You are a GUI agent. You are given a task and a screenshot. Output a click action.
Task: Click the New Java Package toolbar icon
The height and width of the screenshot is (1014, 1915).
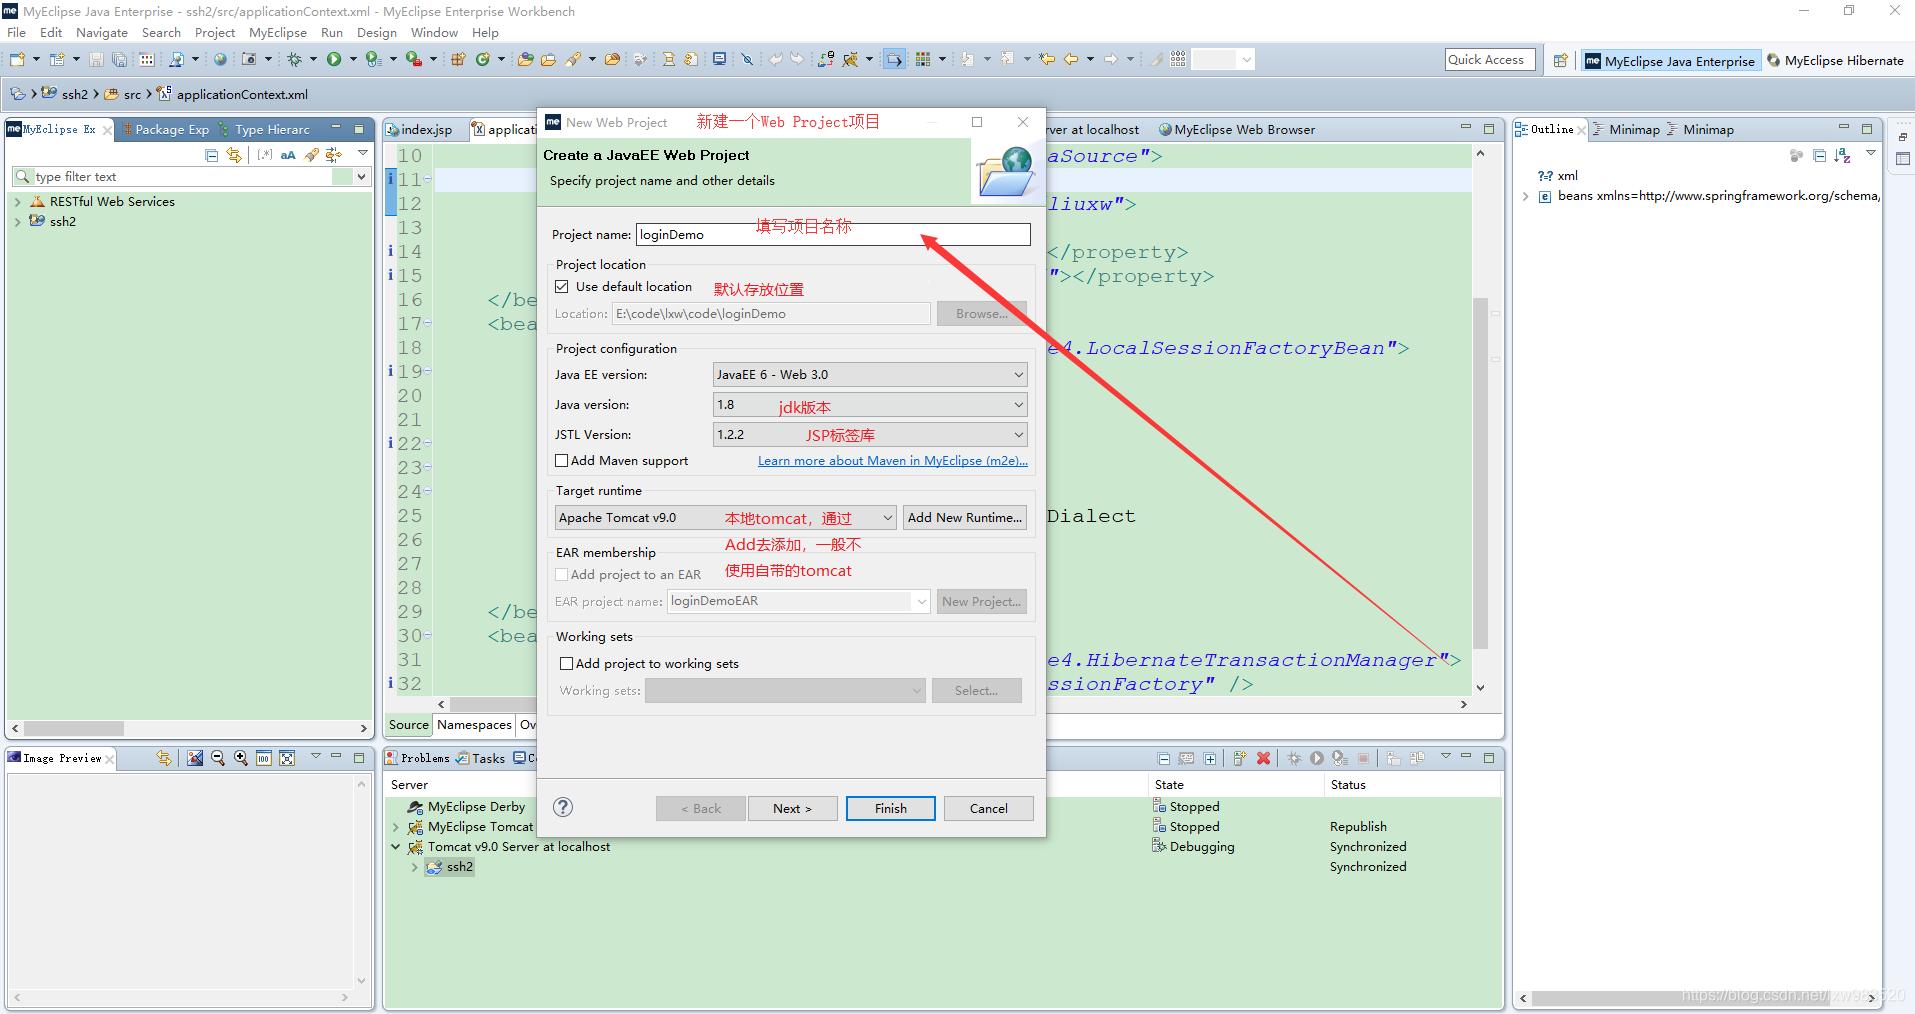click(x=458, y=59)
